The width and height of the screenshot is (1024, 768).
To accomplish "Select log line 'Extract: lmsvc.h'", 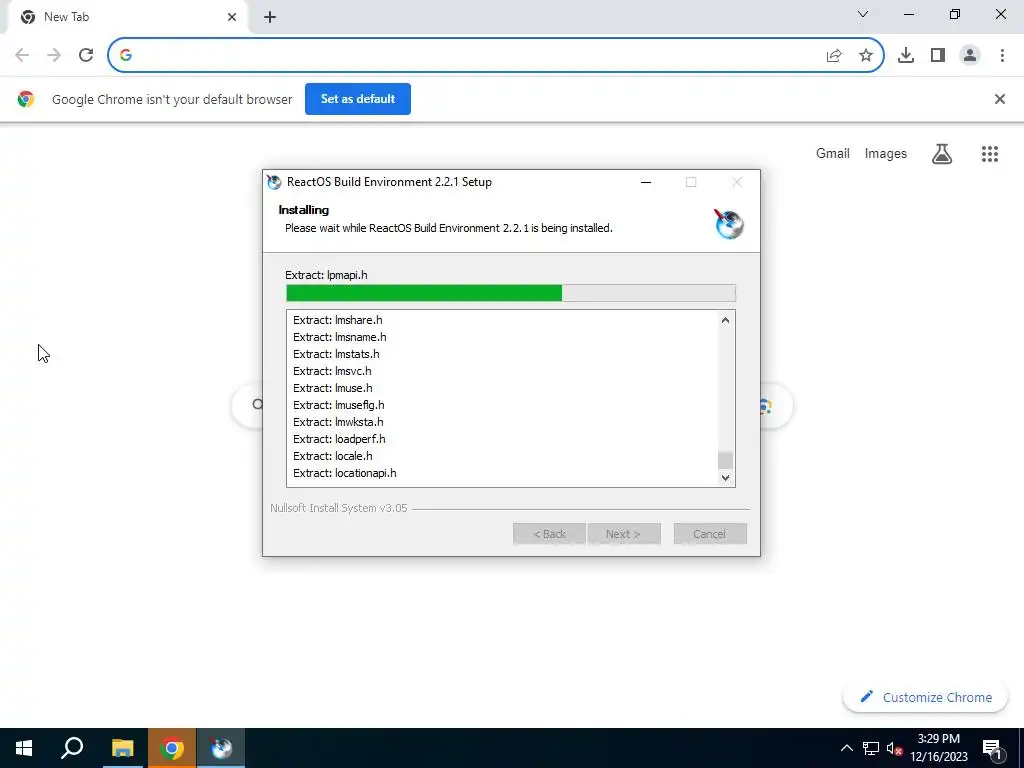I will pos(332,371).
